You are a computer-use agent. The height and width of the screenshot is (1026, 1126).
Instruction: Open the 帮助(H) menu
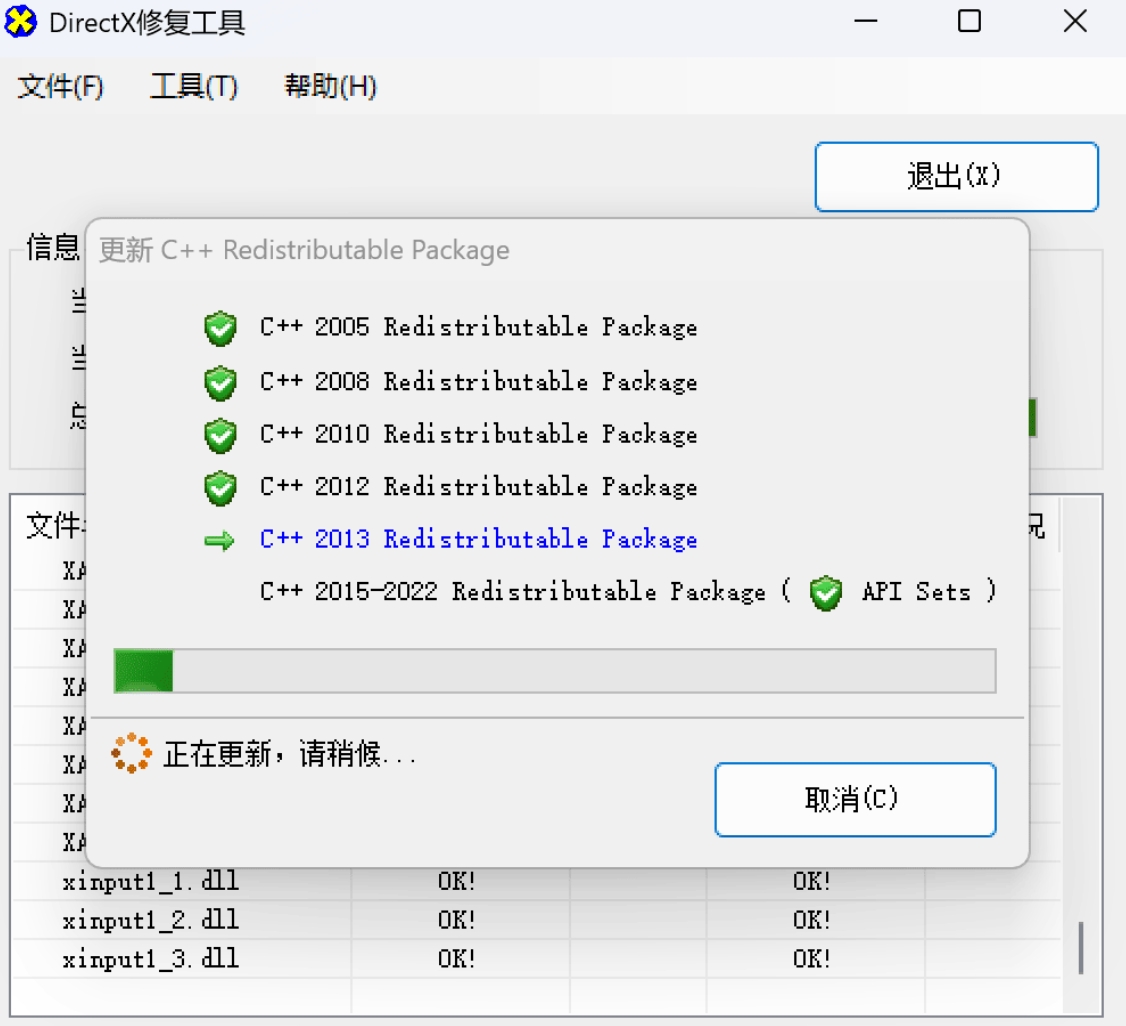[330, 87]
